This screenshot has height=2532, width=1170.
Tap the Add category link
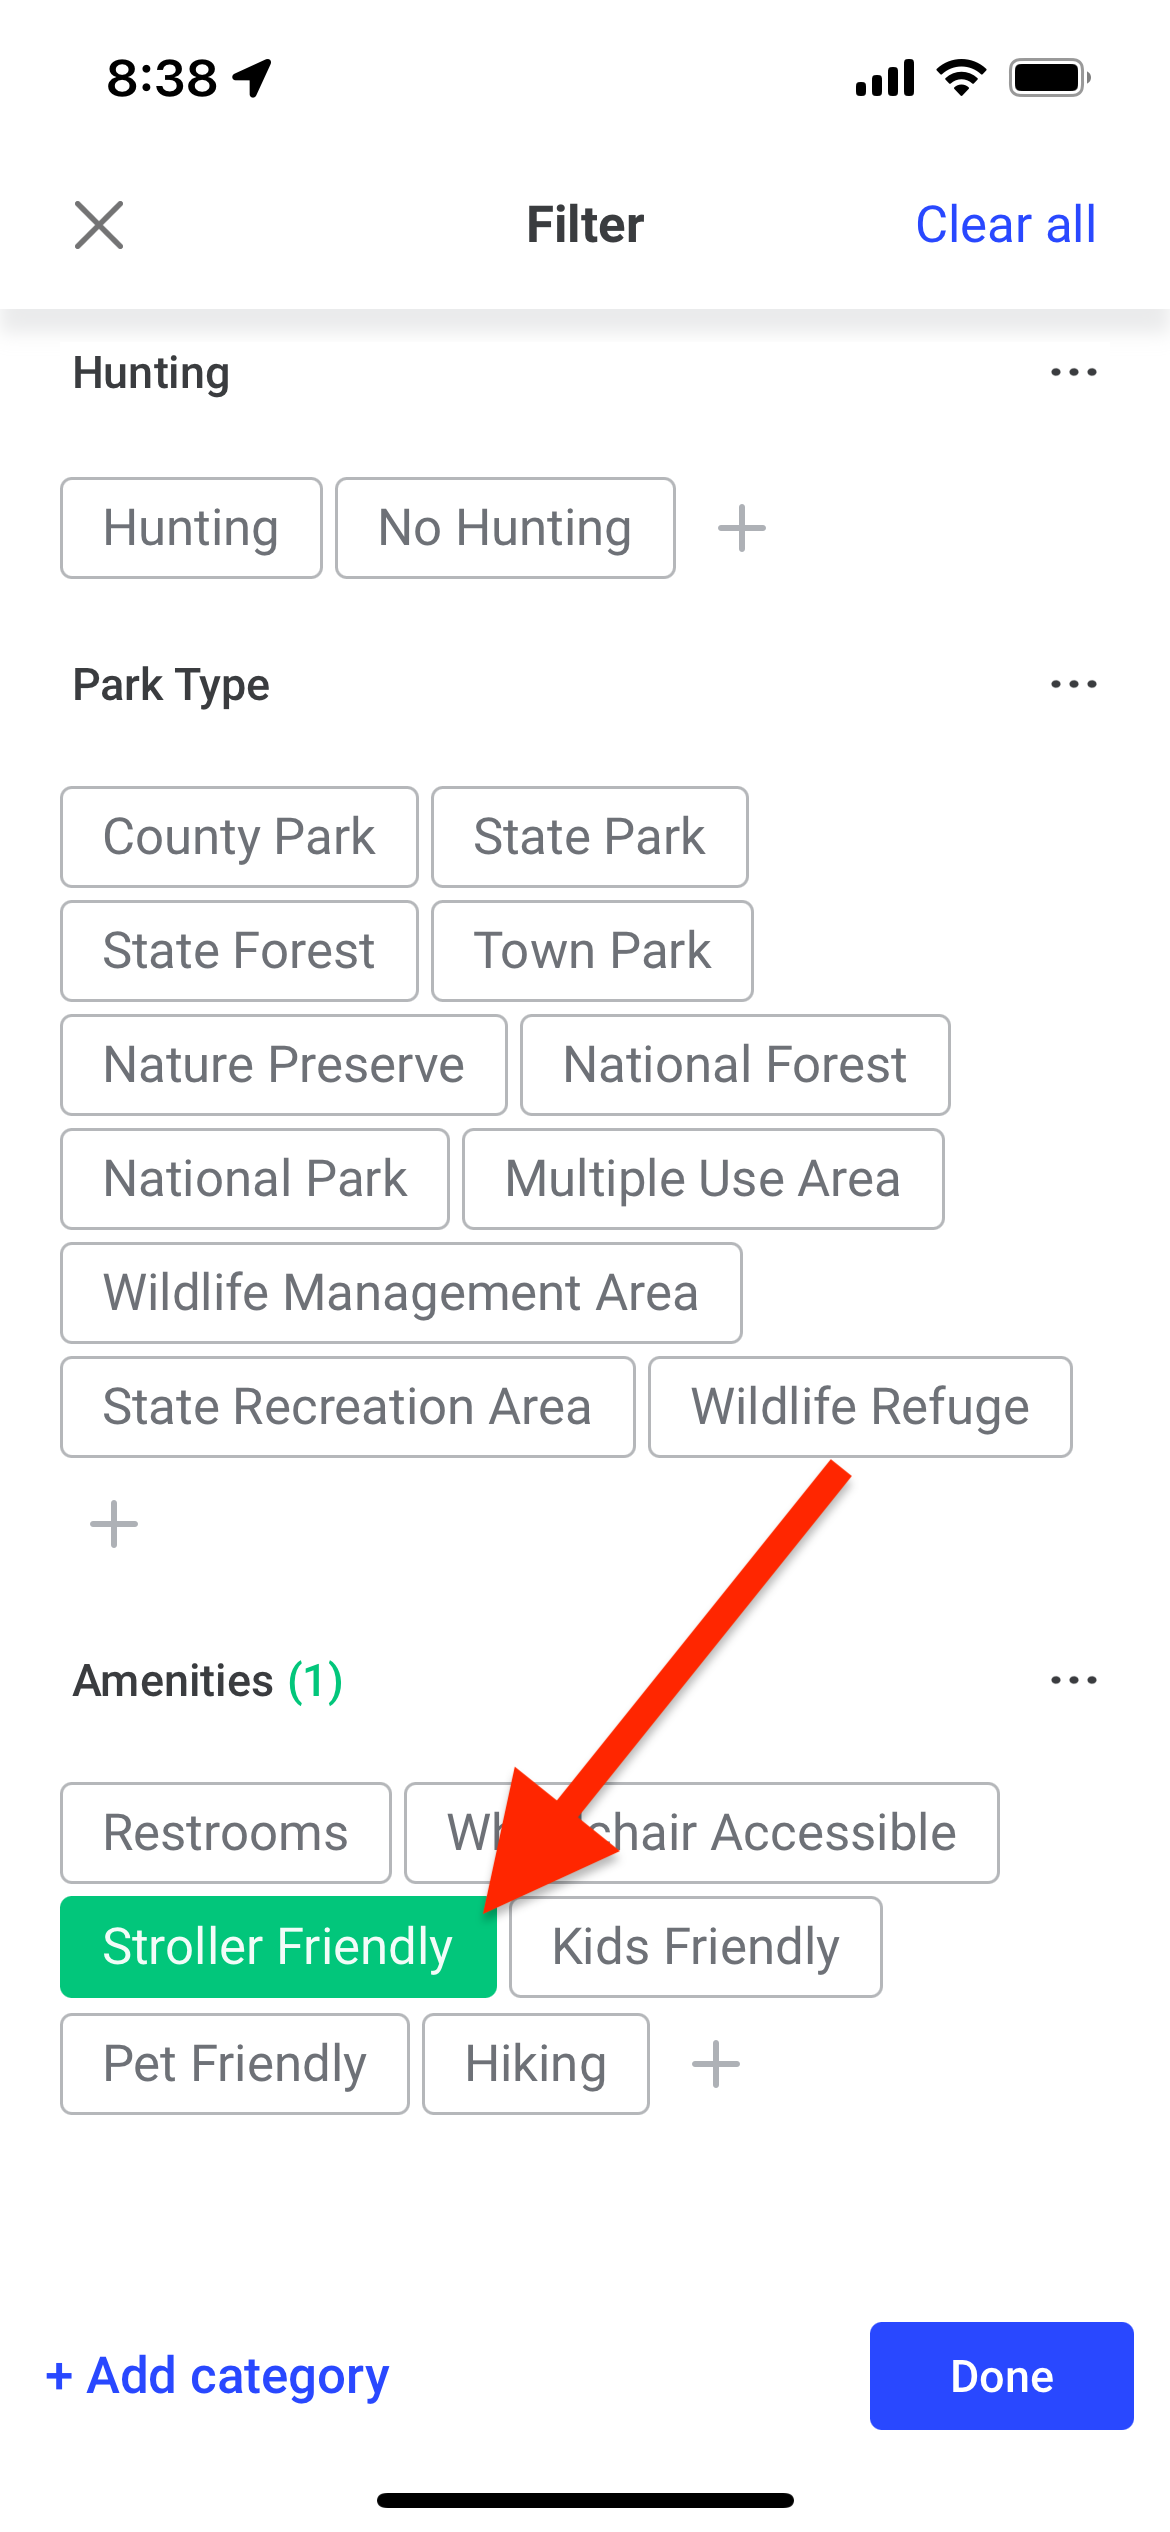point(218,2376)
